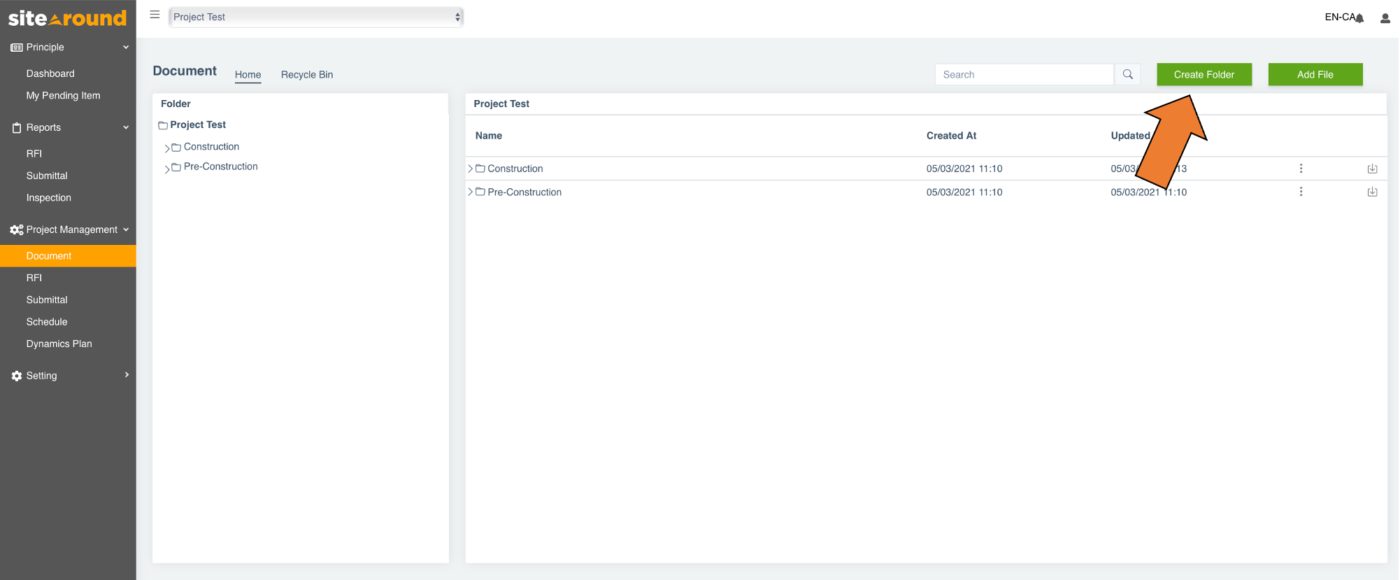This screenshot has width=1400, height=580.
Task: Click the SiteAround logo
Action: (65, 16)
